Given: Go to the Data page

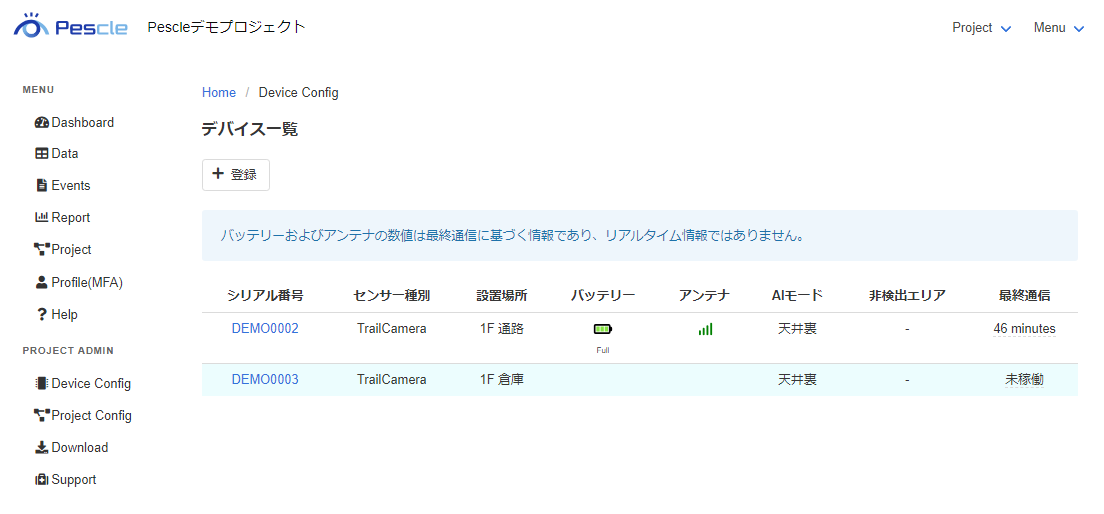Looking at the screenshot, I should (56, 153).
